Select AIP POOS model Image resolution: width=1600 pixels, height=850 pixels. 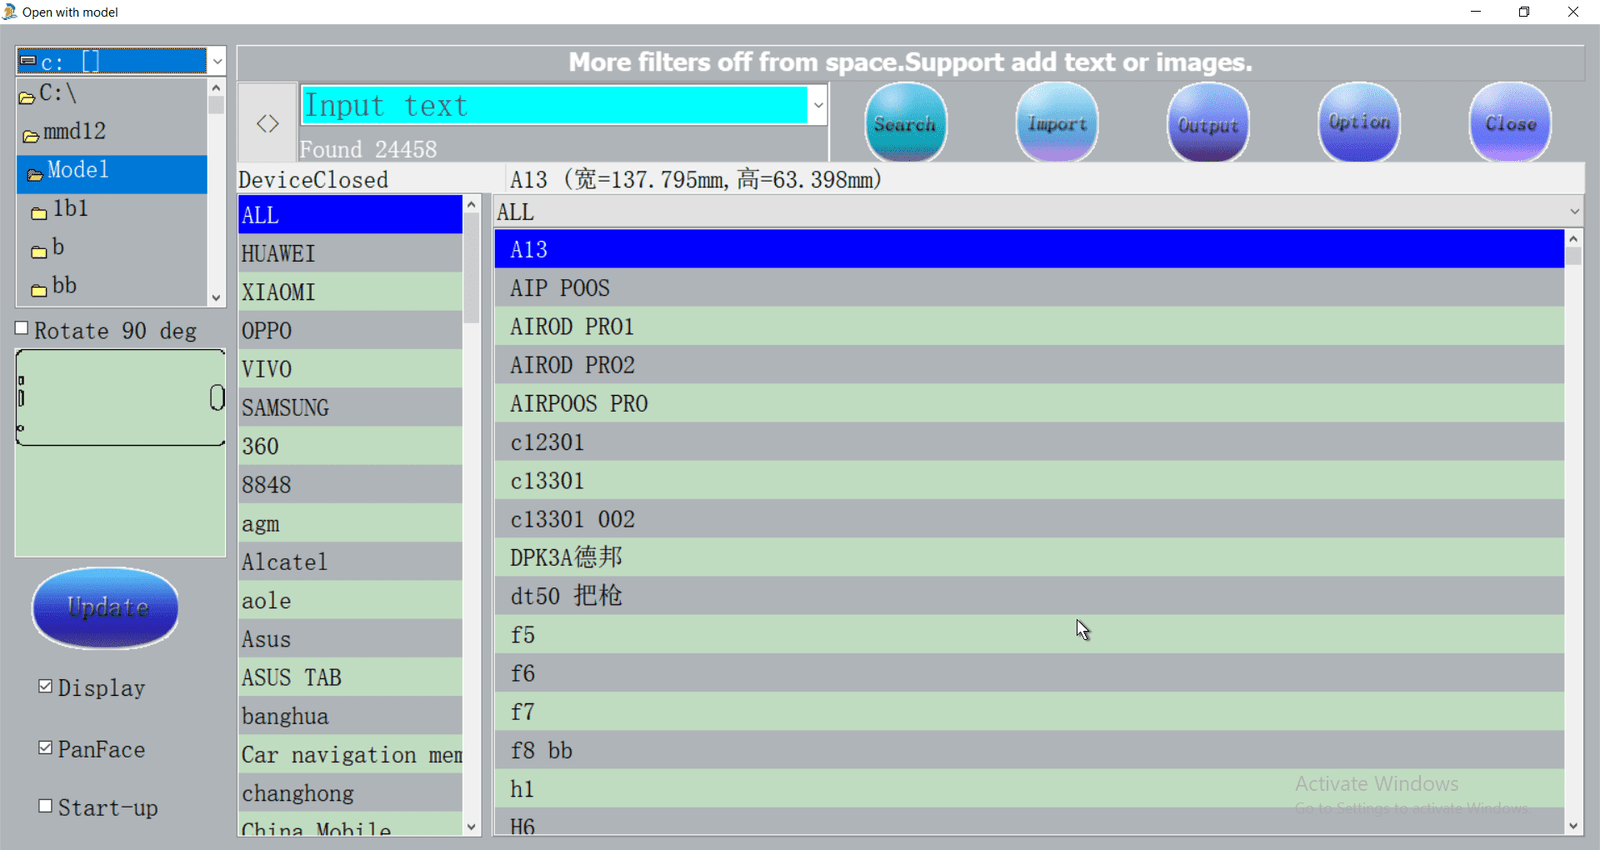pos(1029,288)
